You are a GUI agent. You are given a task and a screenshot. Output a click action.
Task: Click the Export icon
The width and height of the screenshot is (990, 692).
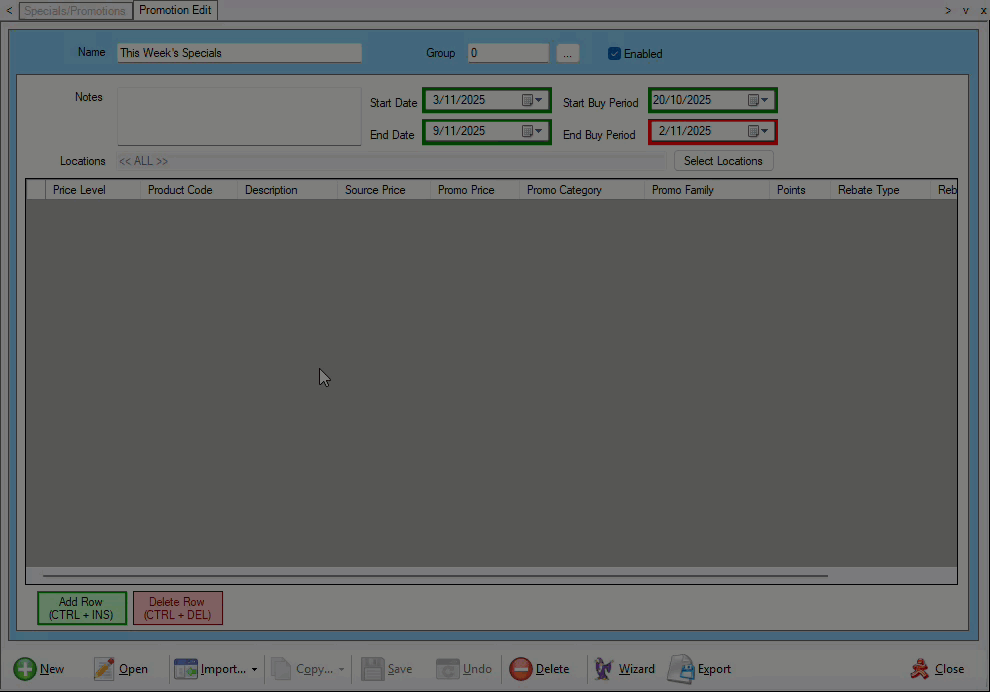[683, 669]
